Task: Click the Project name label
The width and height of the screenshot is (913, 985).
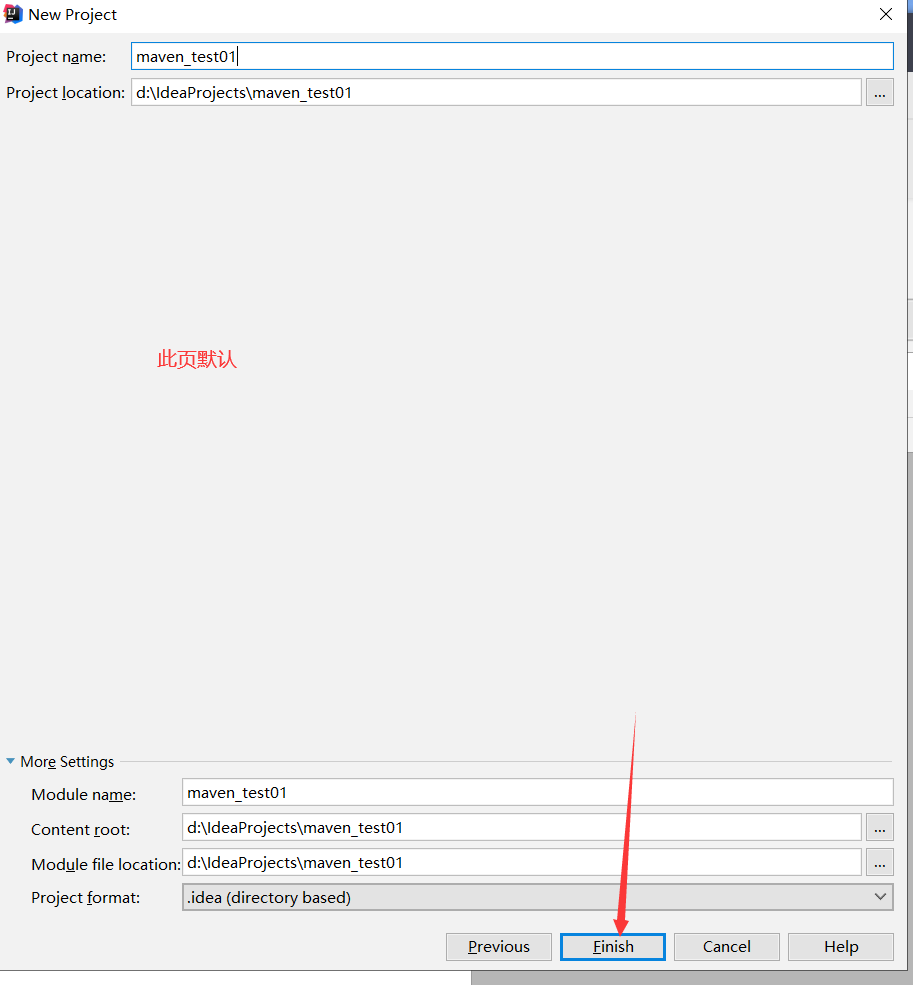Action: [56, 57]
